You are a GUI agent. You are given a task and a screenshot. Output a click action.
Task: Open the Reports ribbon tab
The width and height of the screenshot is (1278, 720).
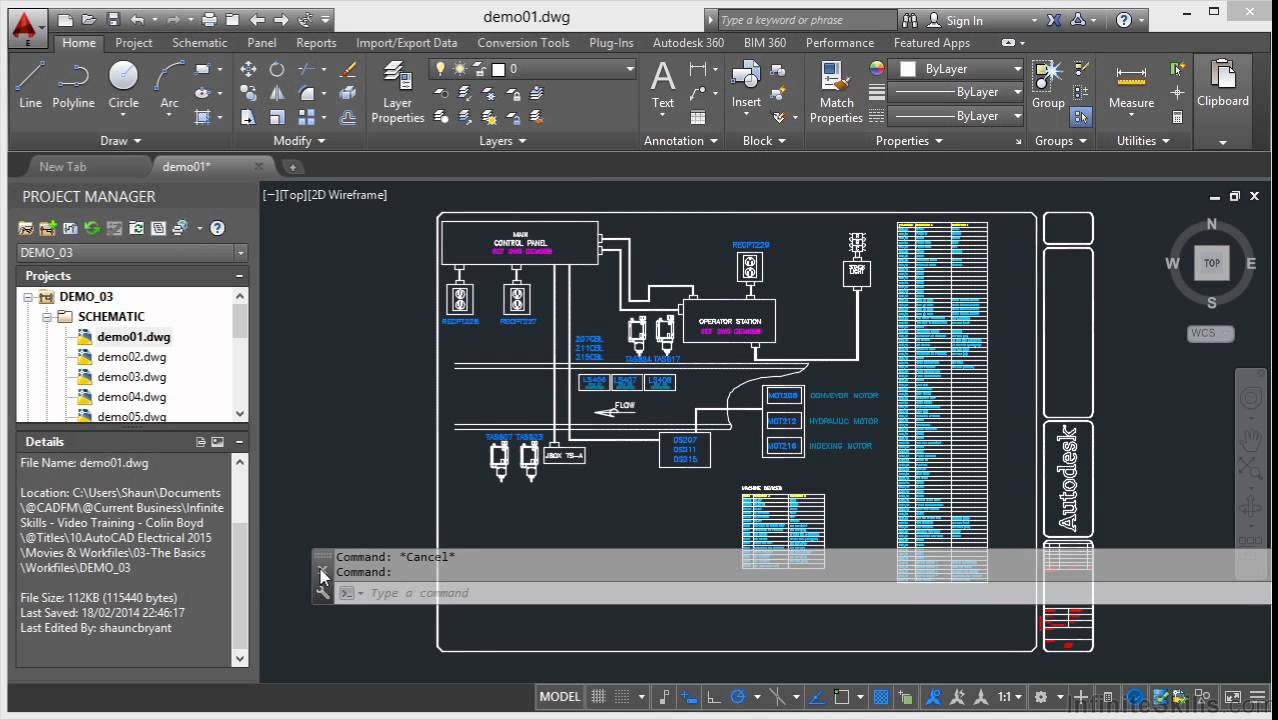[x=316, y=43]
